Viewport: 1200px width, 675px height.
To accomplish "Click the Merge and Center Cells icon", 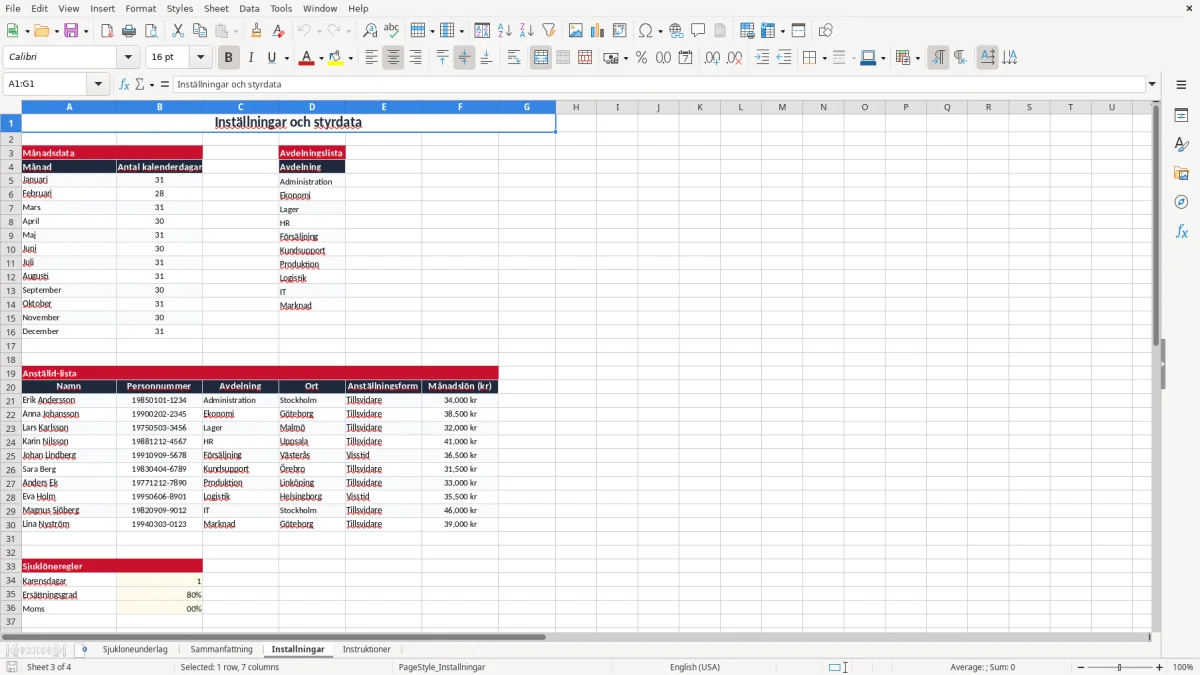I will (541, 58).
